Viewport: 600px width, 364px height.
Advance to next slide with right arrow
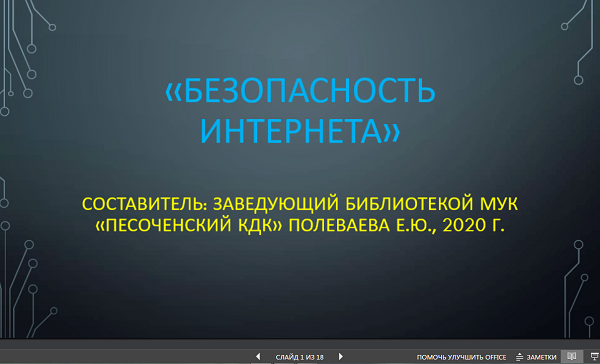(341, 356)
